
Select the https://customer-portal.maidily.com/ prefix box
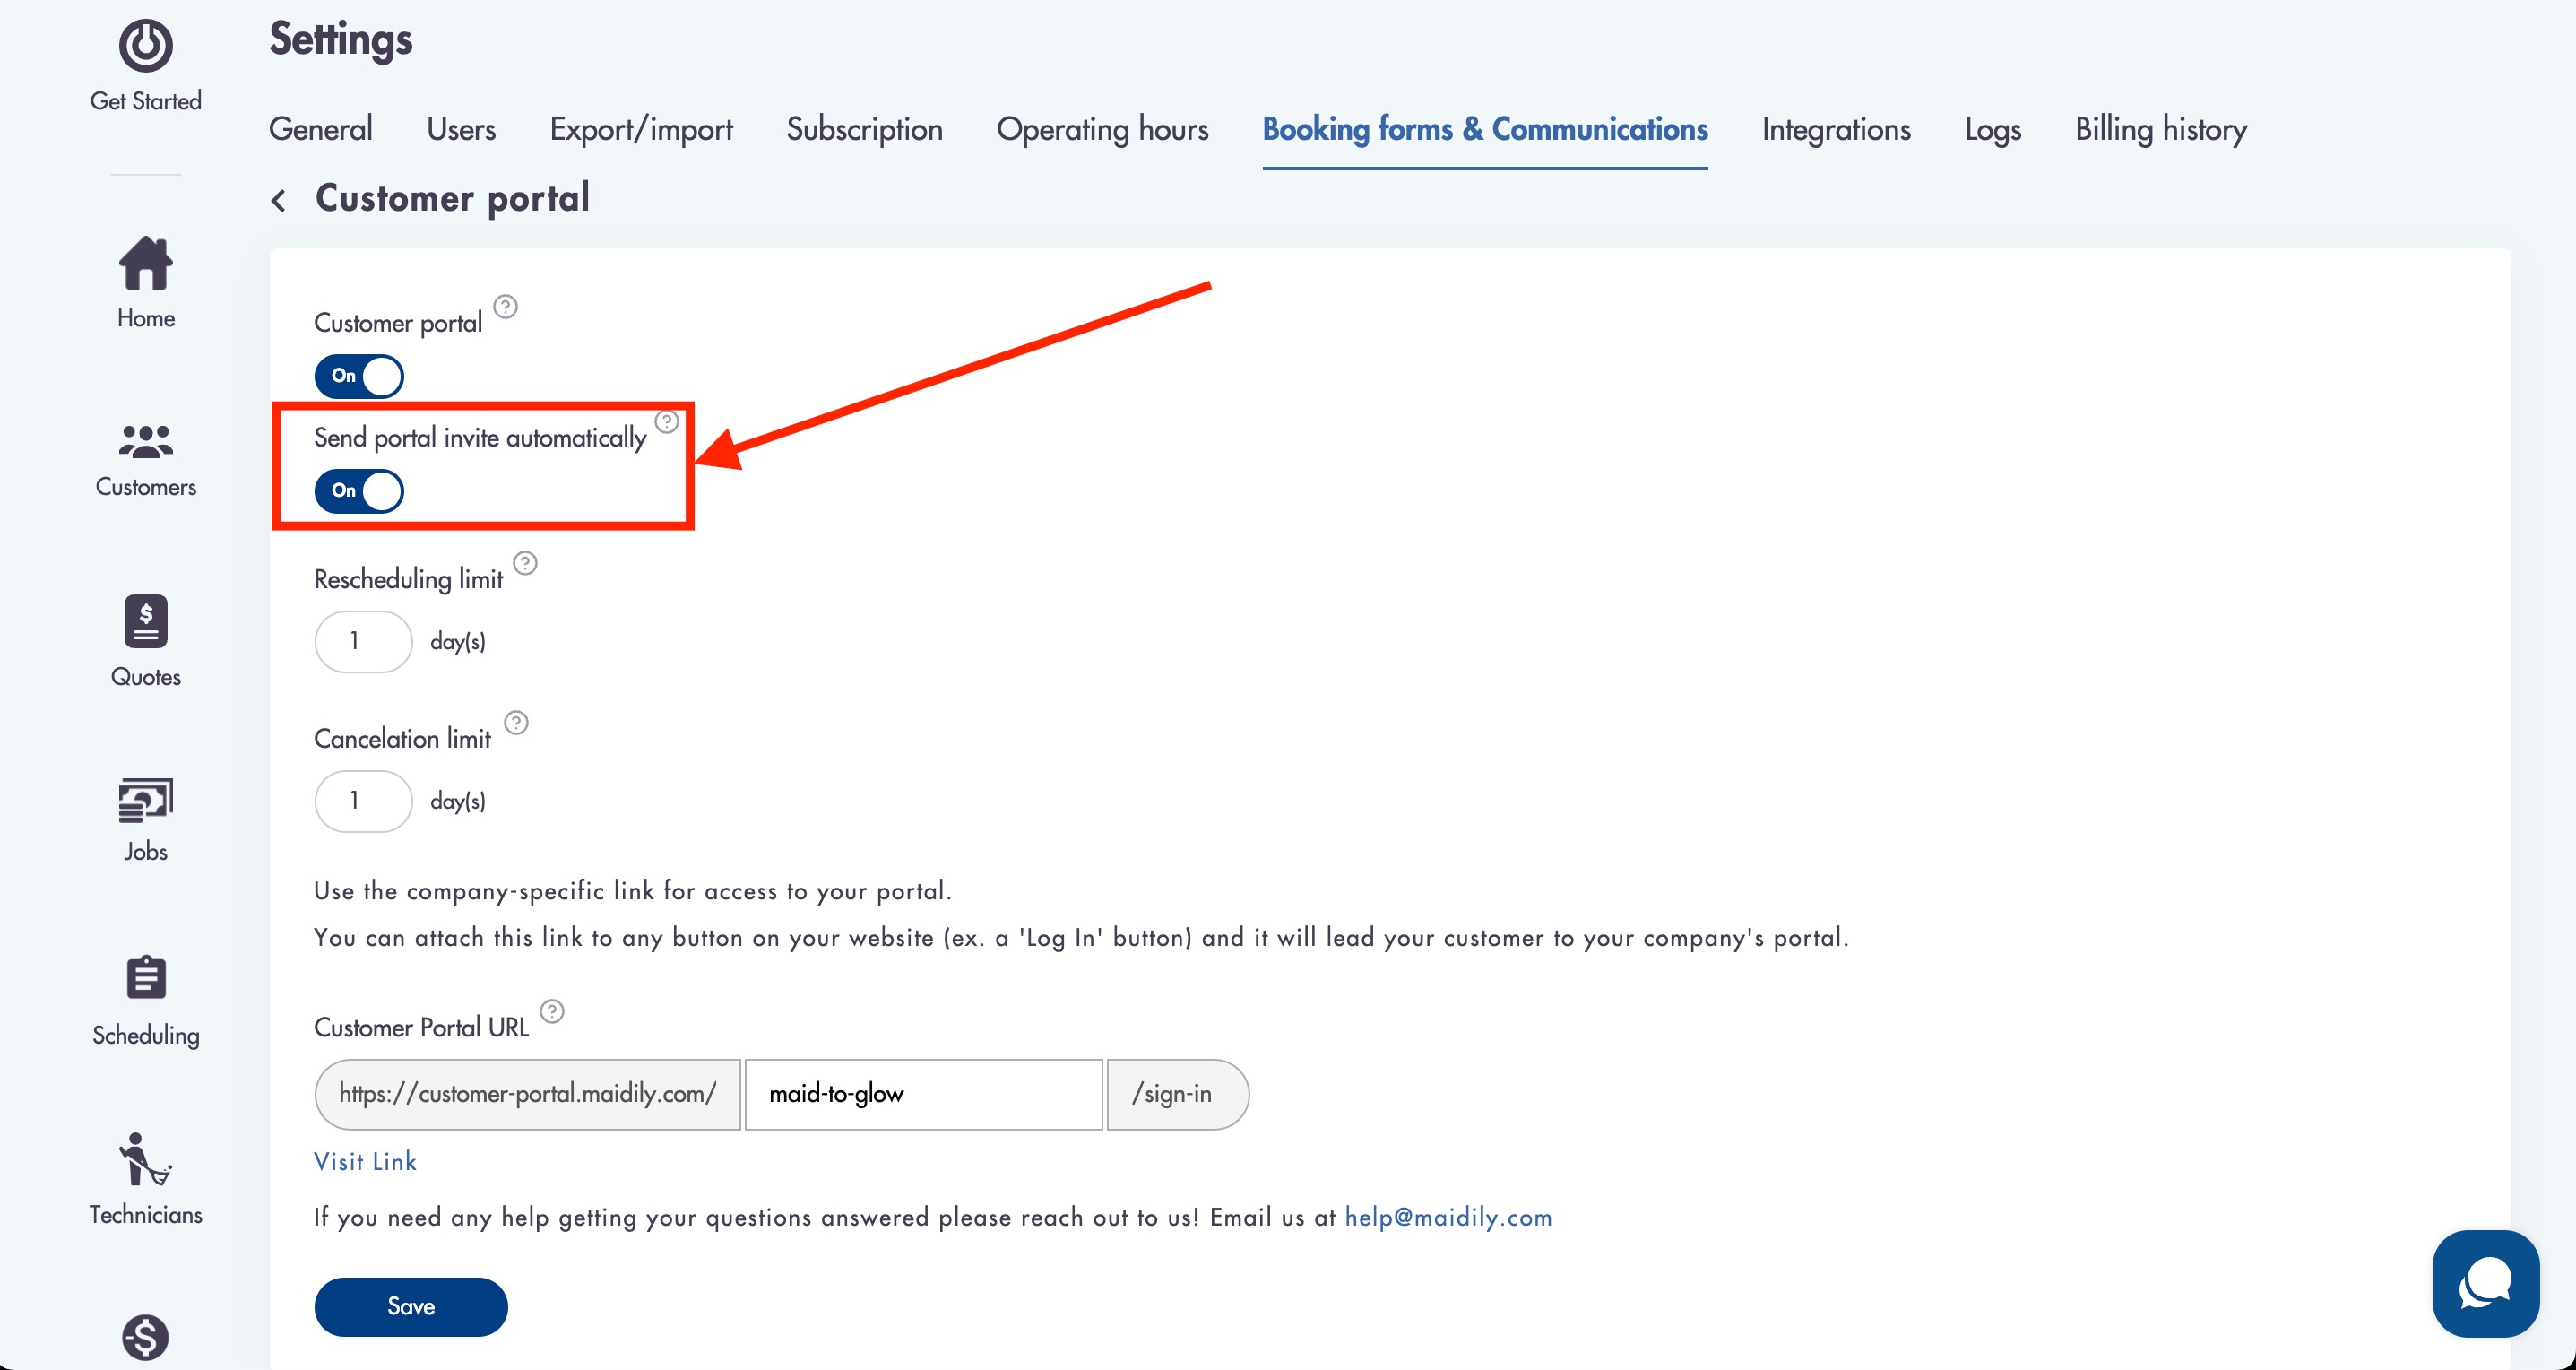click(x=527, y=1094)
